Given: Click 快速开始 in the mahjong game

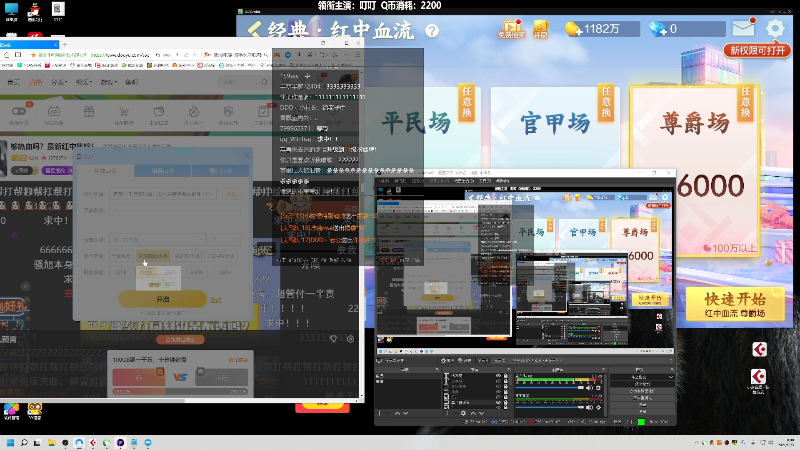Looking at the screenshot, I should click(x=735, y=304).
